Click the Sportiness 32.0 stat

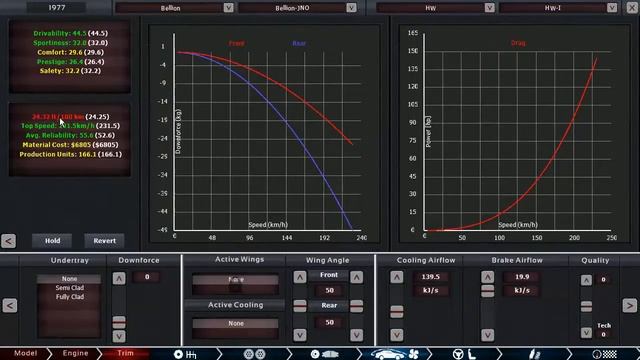[70, 43]
